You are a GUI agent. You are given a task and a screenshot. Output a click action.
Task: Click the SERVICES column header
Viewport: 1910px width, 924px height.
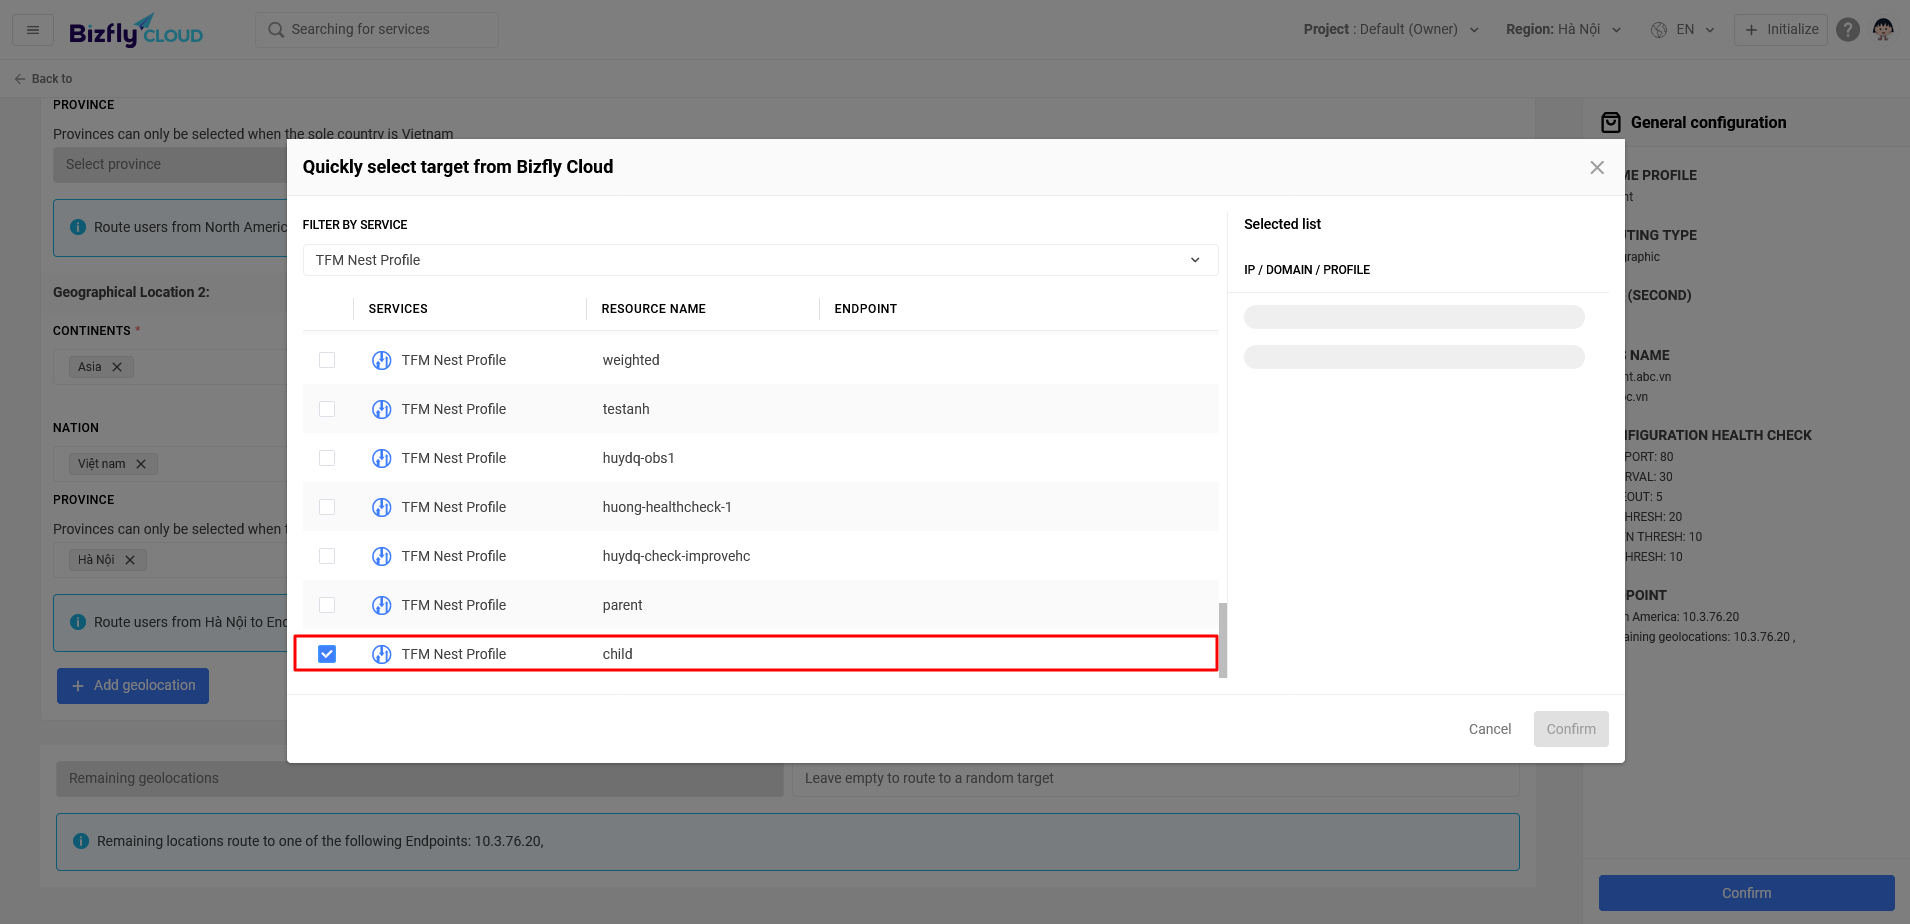[x=398, y=309]
